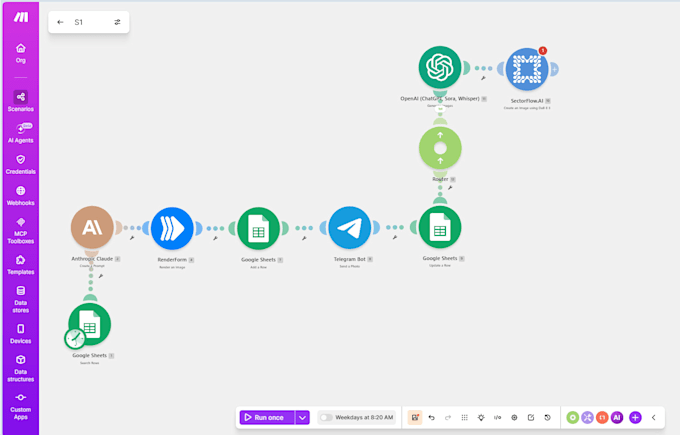Click filter wrench between Claude and RenderForm
Screen dimensions: 680x435
[x=132, y=238]
